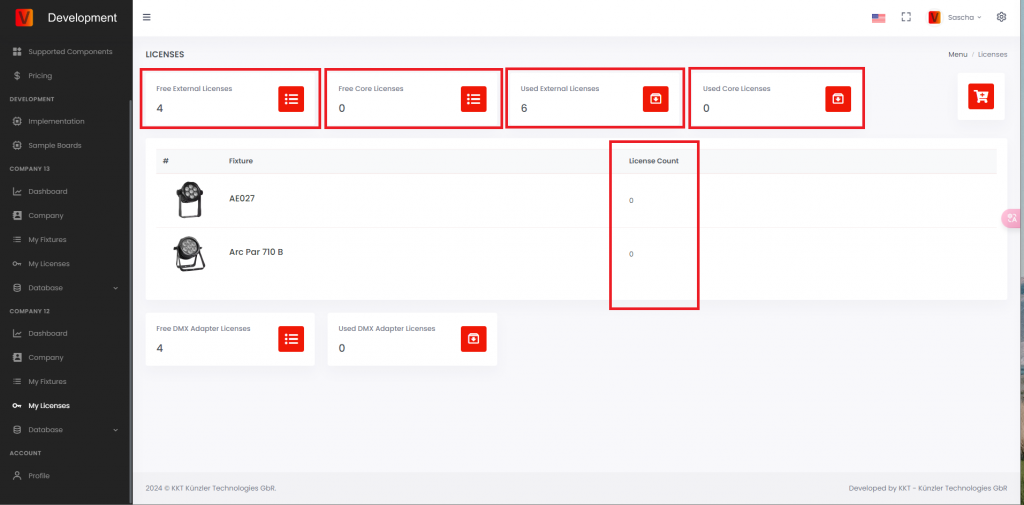The height and width of the screenshot is (505, 1024).
Task: Click the Used External Licenses icon
Action: click(x=655, y=98)
